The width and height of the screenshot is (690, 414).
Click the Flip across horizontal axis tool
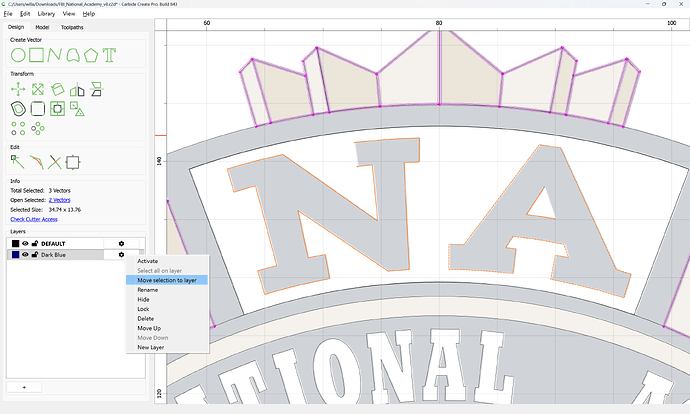coord(96,89)
